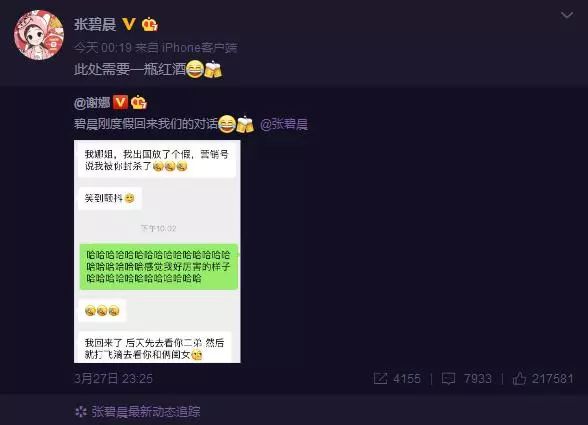Screen dimensions: 588x425
Task: Open 张碧晨 profile avatar
Action: click(x=39, y=35)
